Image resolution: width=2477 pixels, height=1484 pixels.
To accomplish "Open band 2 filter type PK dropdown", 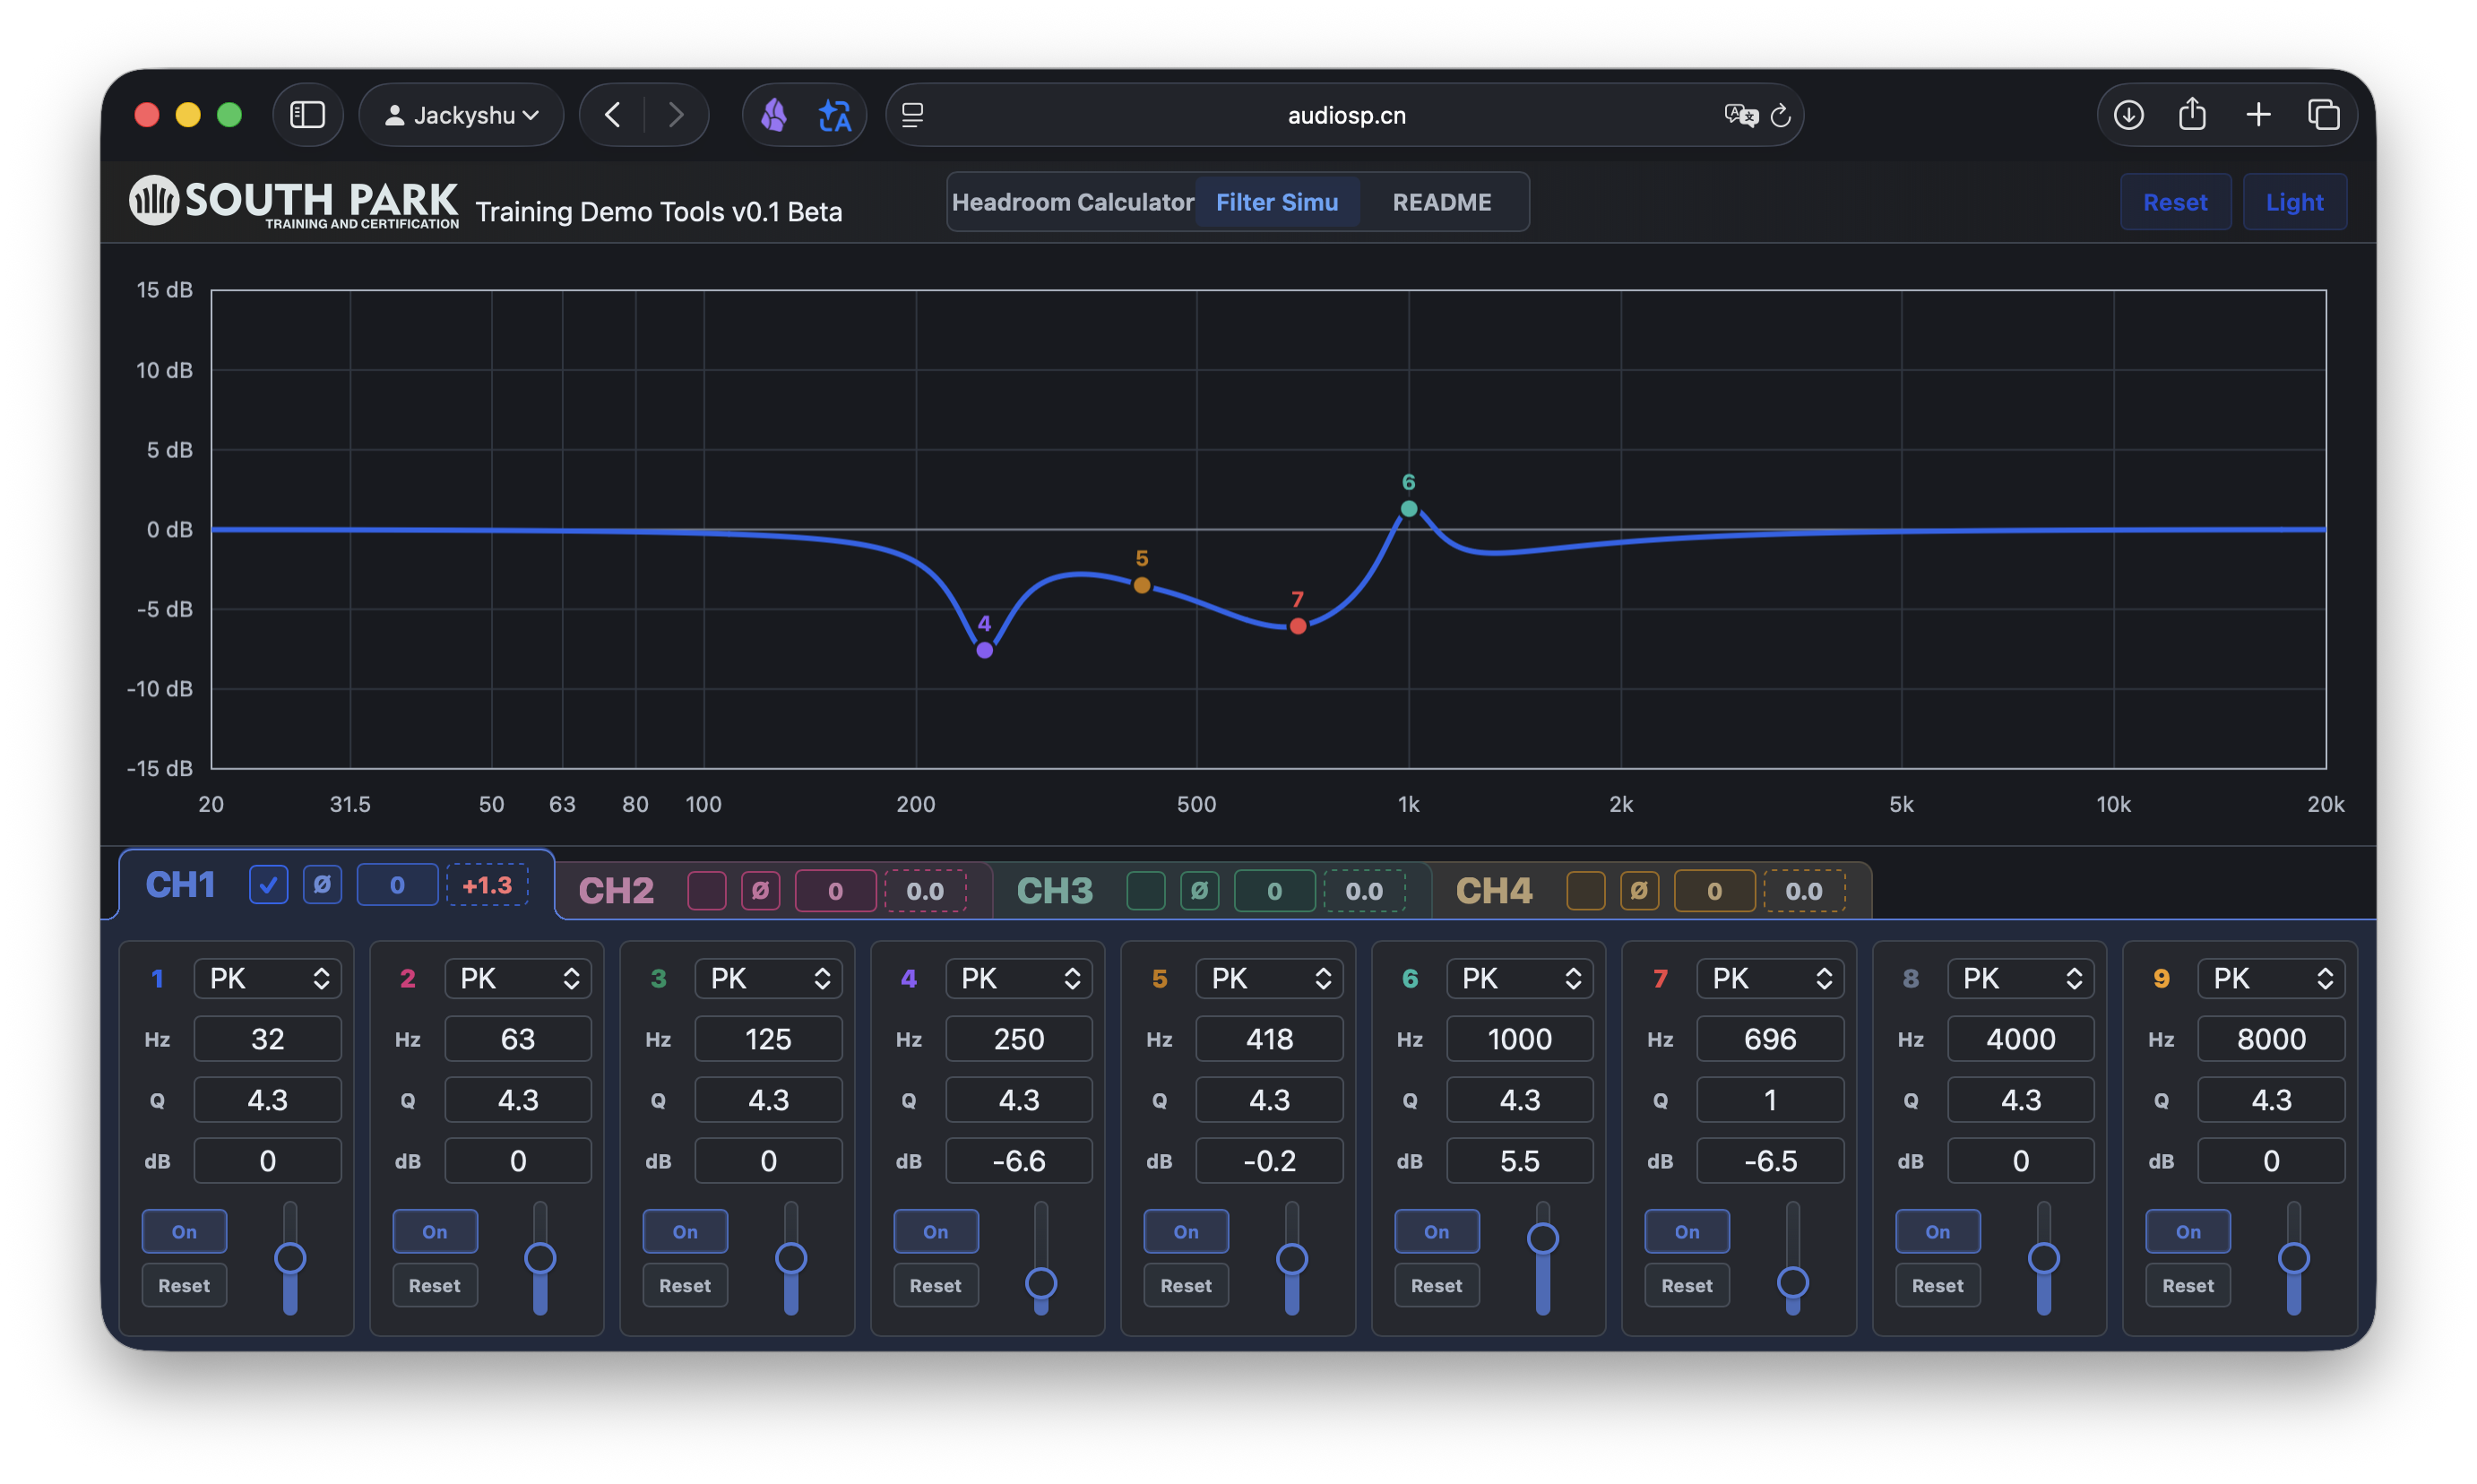I will pyautogui.click(x=517, y=978).
